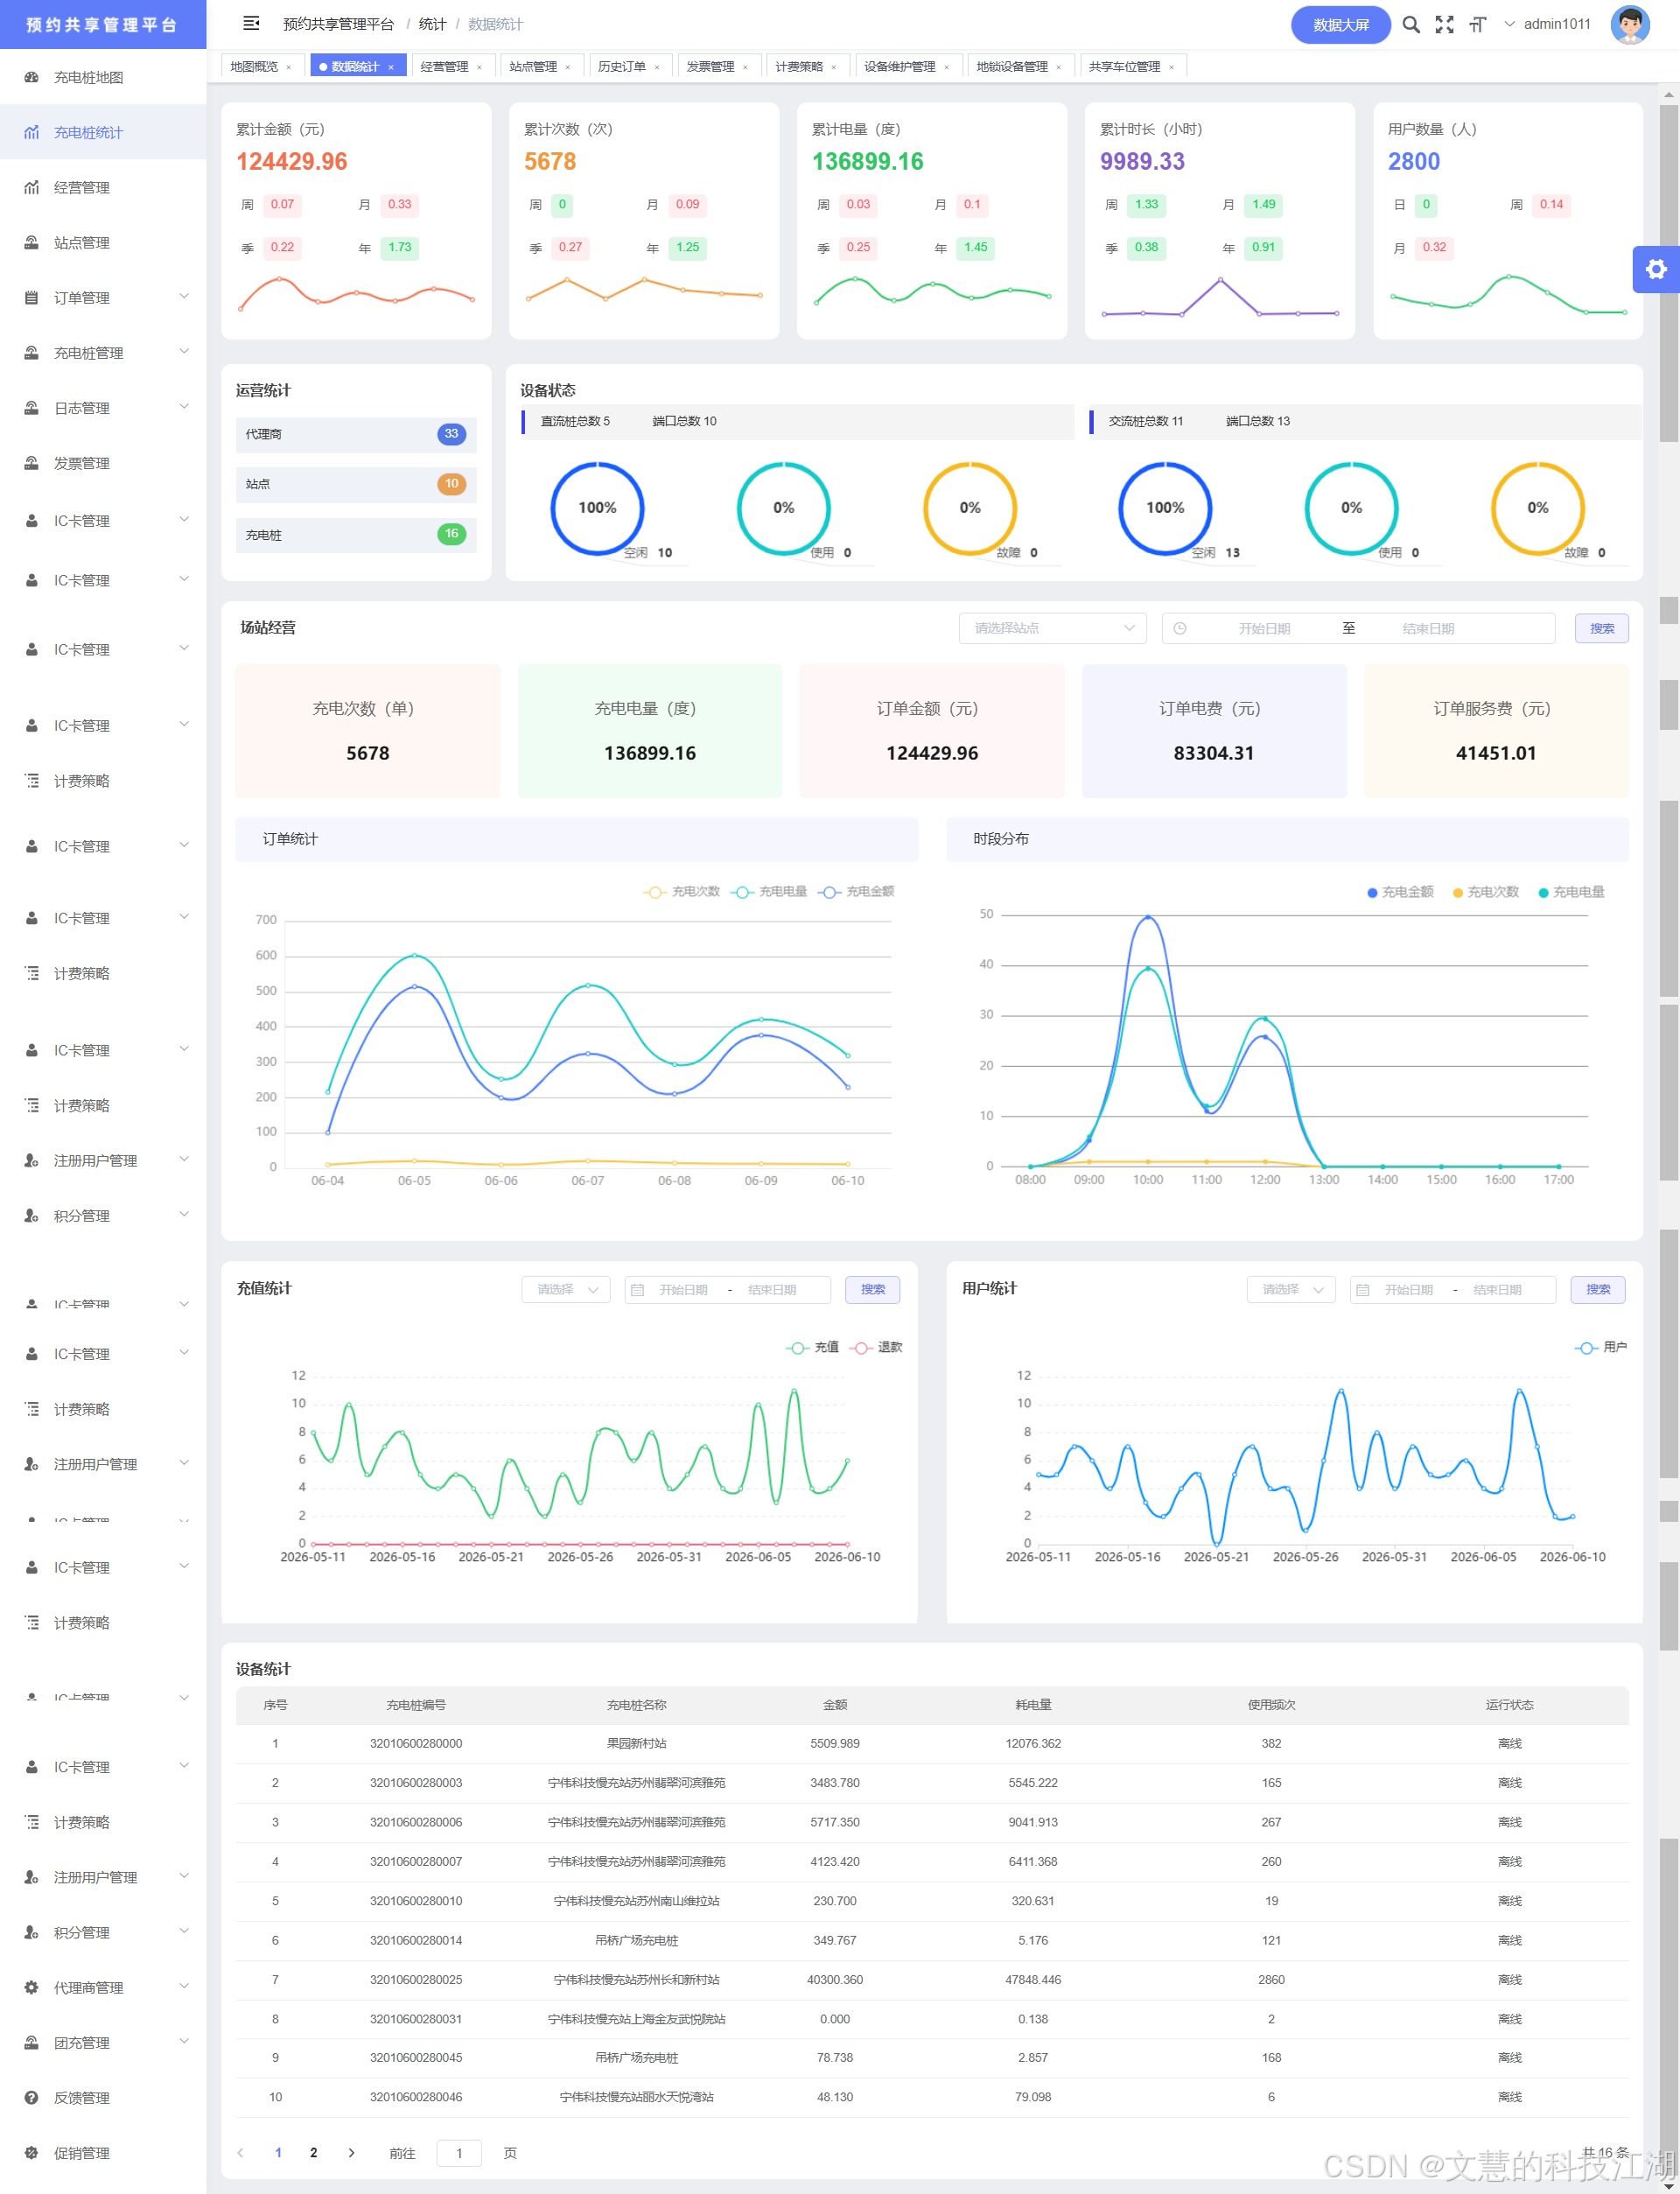The width and height of the screenshot is (1680, 2194).
Task: Switch to the 共享车位管理 tab
Action: [1124, 67]
